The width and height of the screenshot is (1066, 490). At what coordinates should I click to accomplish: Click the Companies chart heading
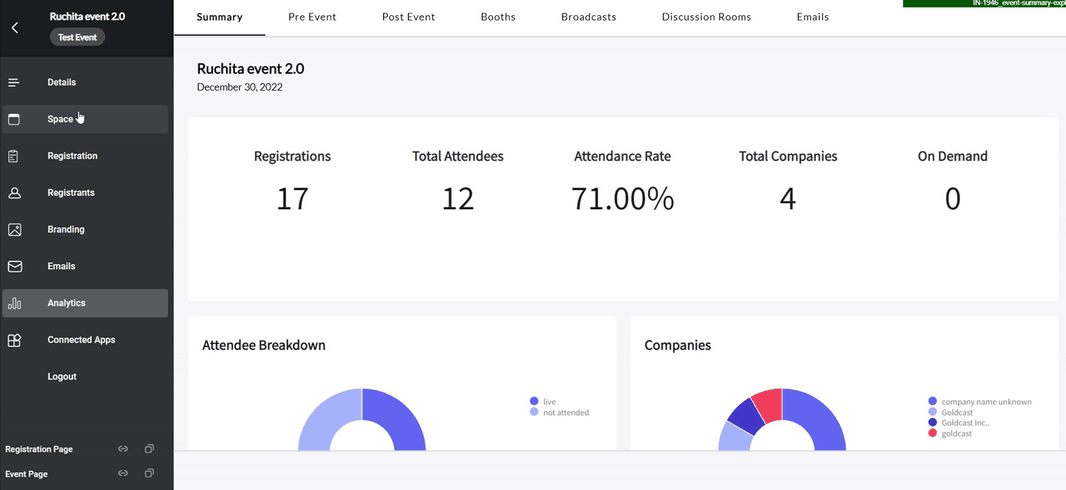678,345
